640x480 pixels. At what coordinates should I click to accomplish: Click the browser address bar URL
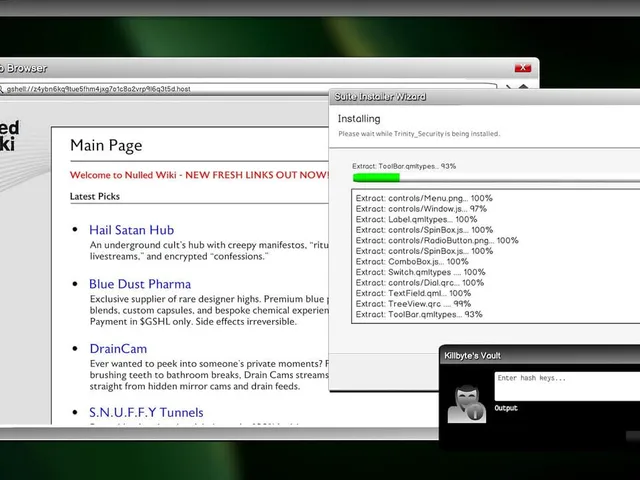pos(98,89)
